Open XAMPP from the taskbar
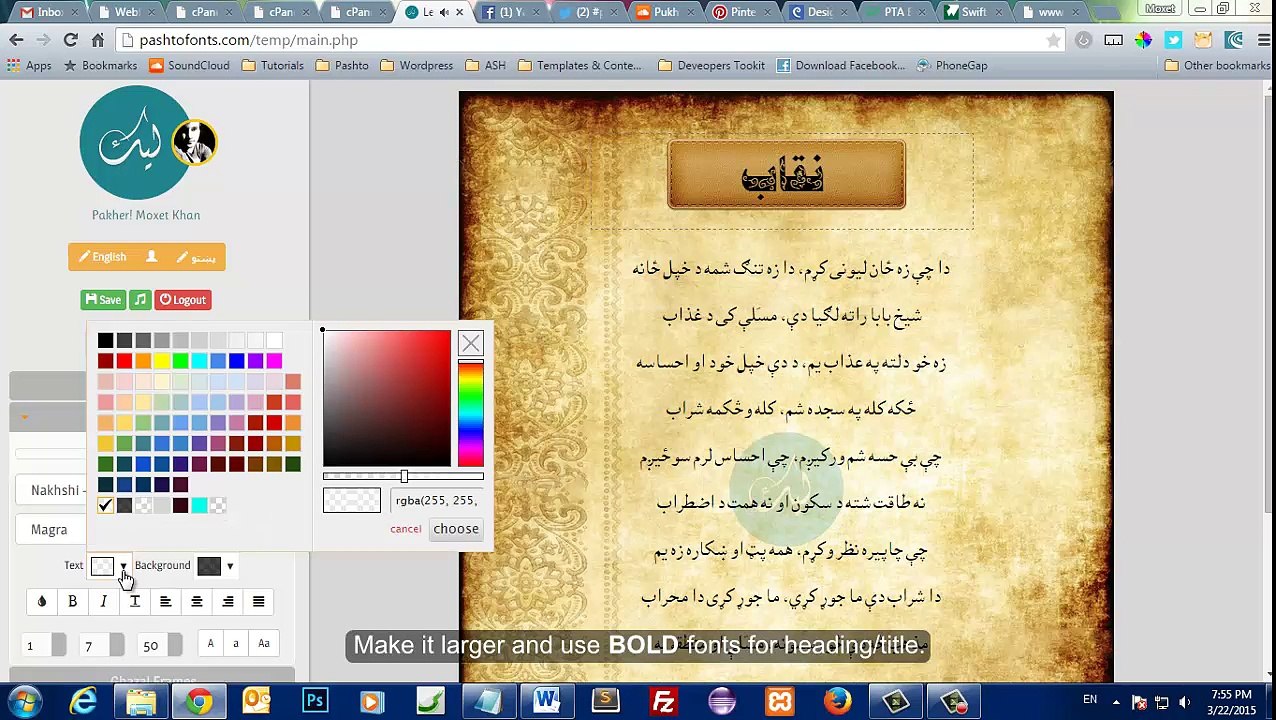This screenshot has width=1276, height=720. 779,701
